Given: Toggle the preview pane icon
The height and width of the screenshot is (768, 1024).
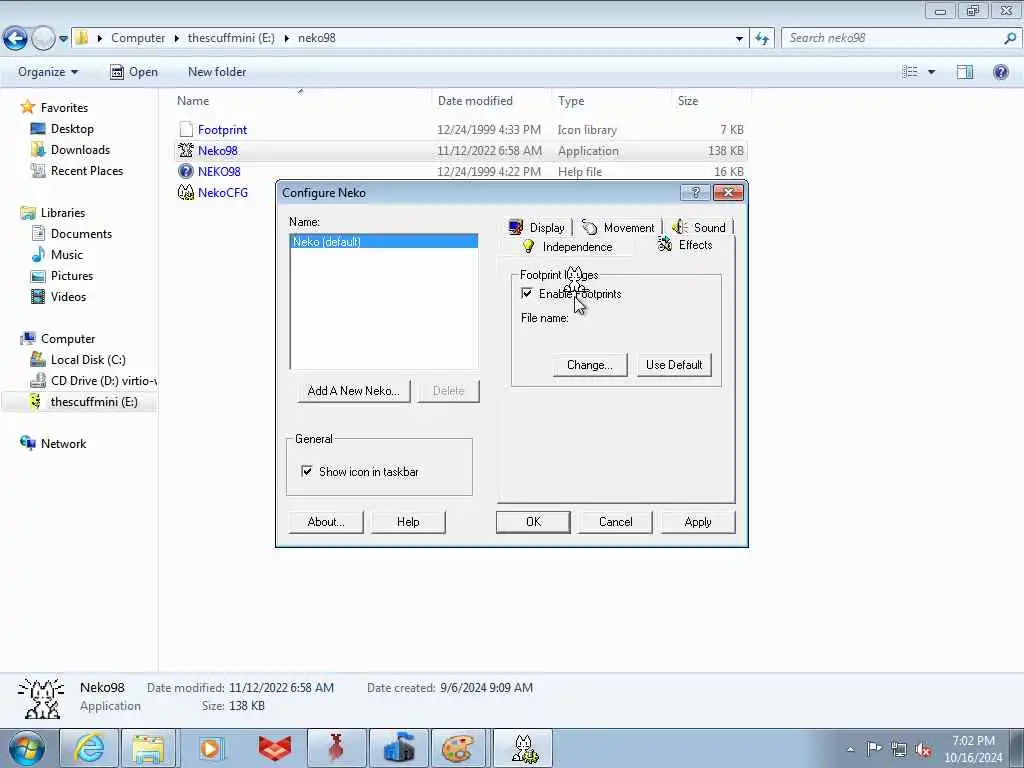Looking at the screenshot, I should coord(965,72).
